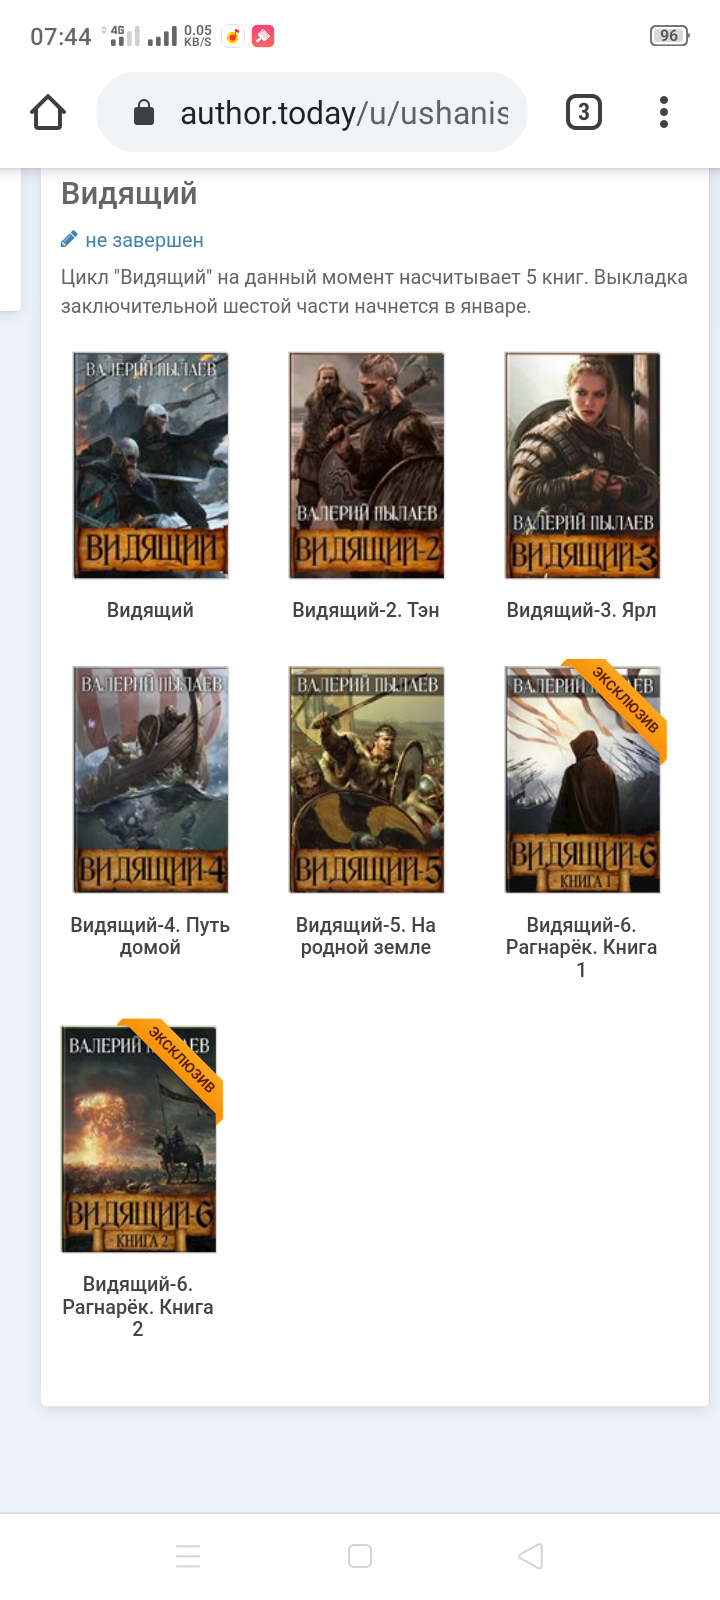Open the 'Видящий' cycle heading

[129, 193]
